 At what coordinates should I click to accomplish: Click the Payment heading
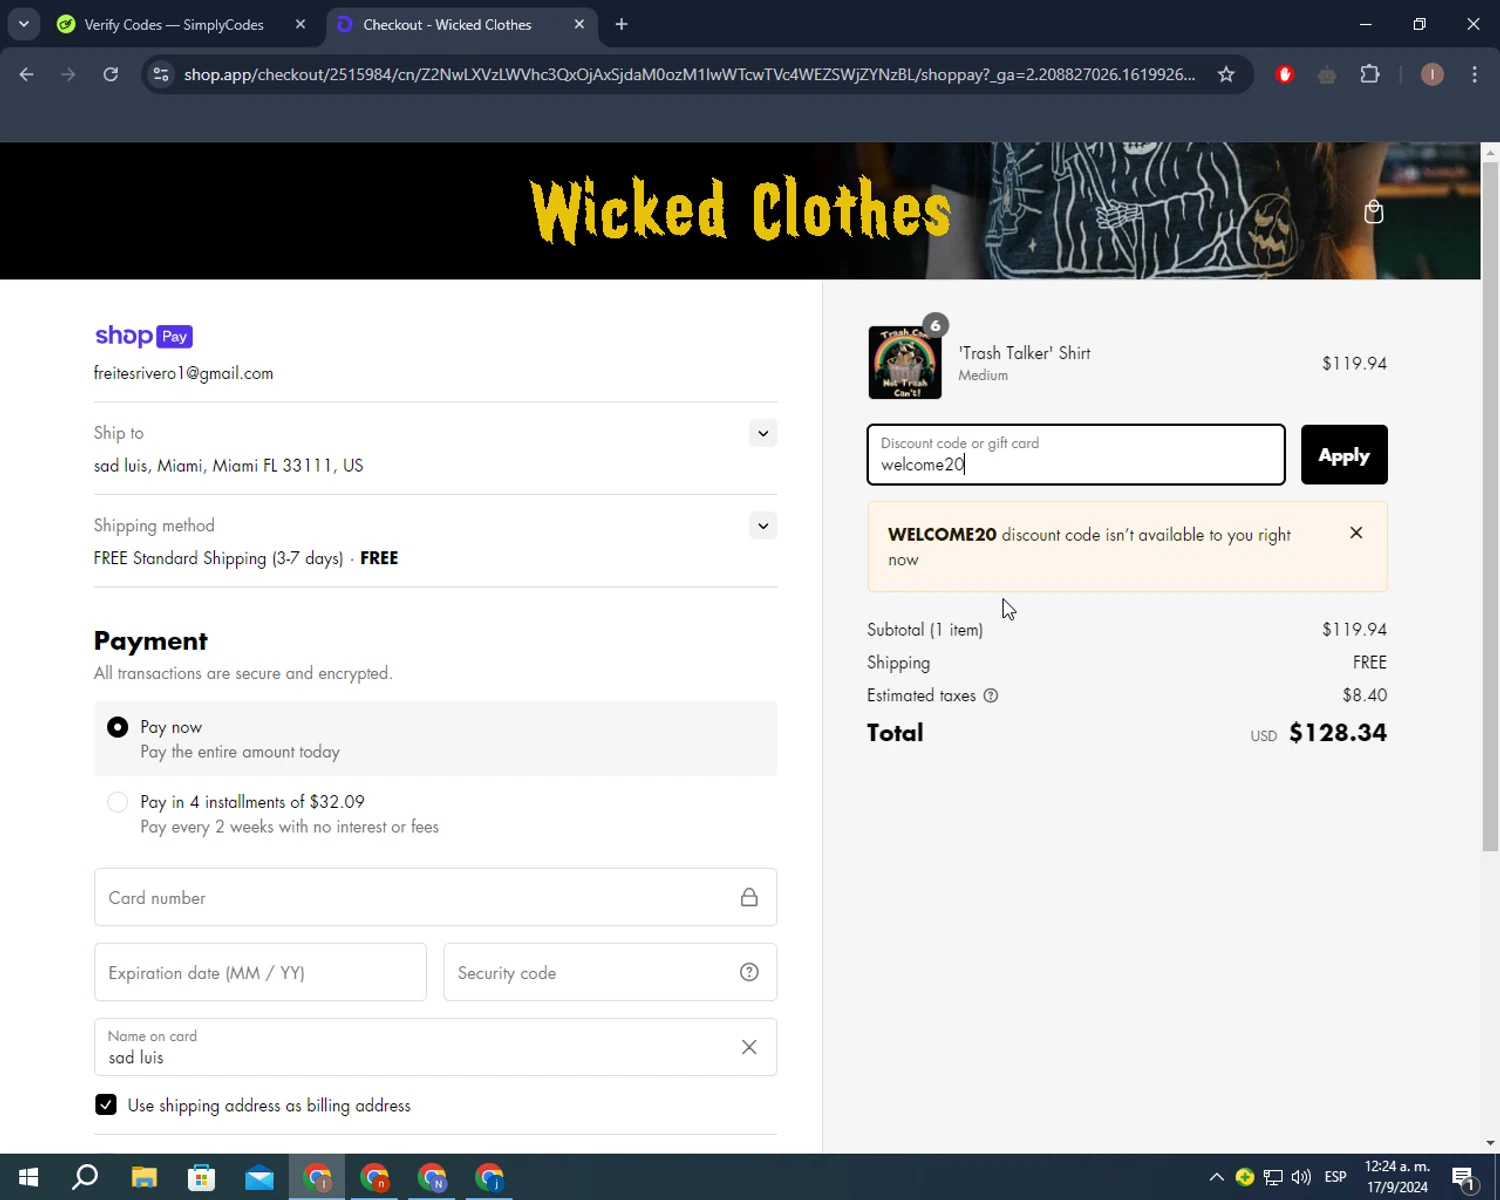click(151, 641)
